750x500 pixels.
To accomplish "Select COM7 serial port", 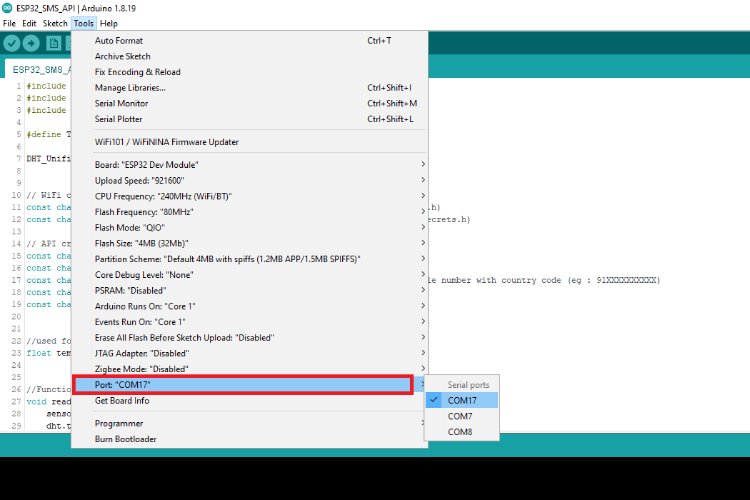I will 462,416.
